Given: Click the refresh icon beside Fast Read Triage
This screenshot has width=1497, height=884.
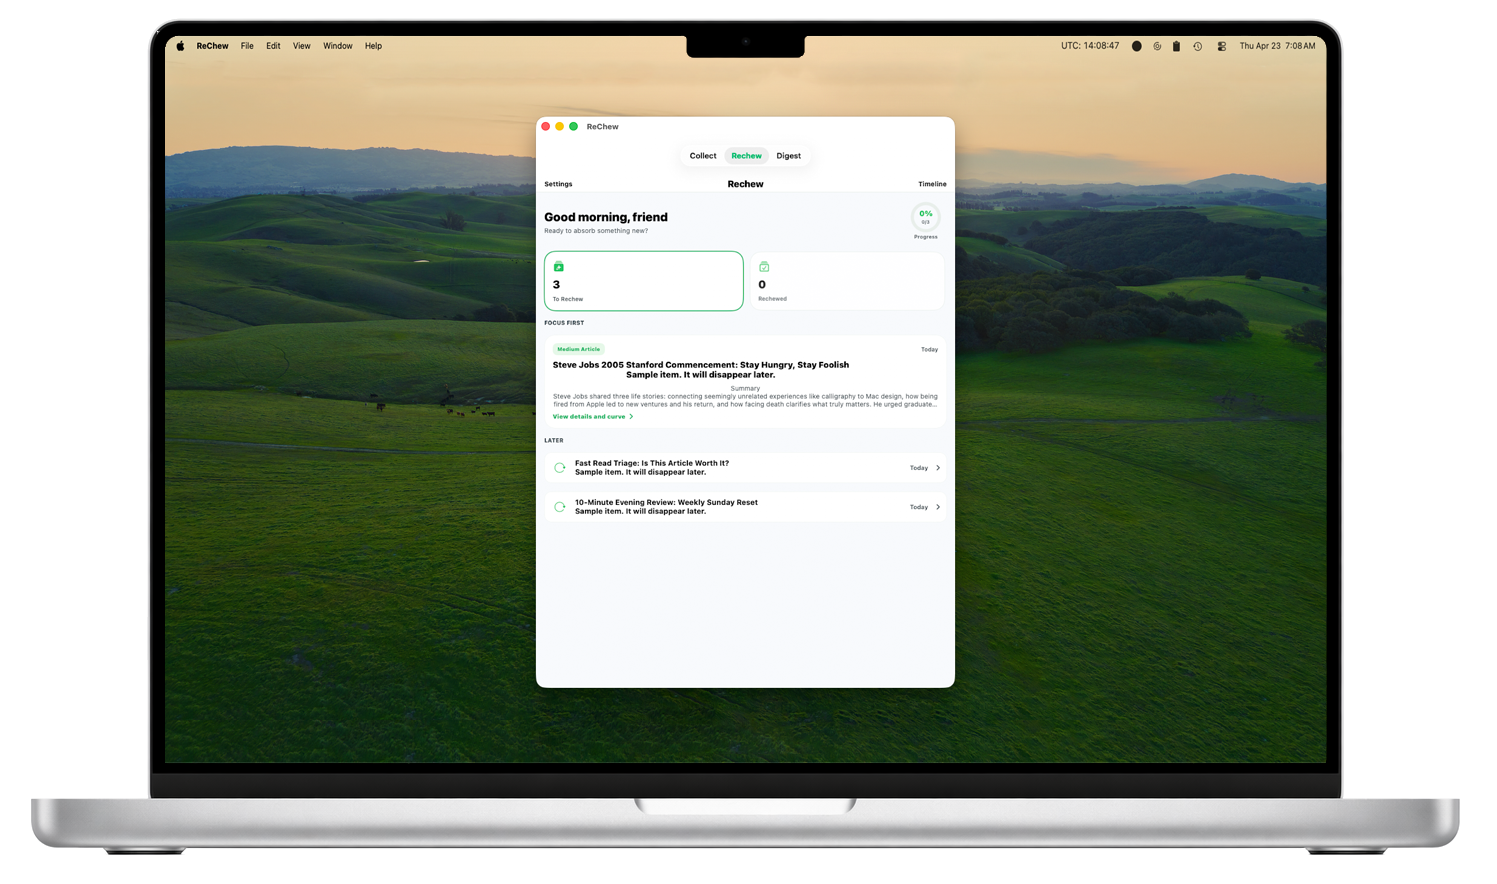Looking at the screenshot, I should [x=560, y=468].
